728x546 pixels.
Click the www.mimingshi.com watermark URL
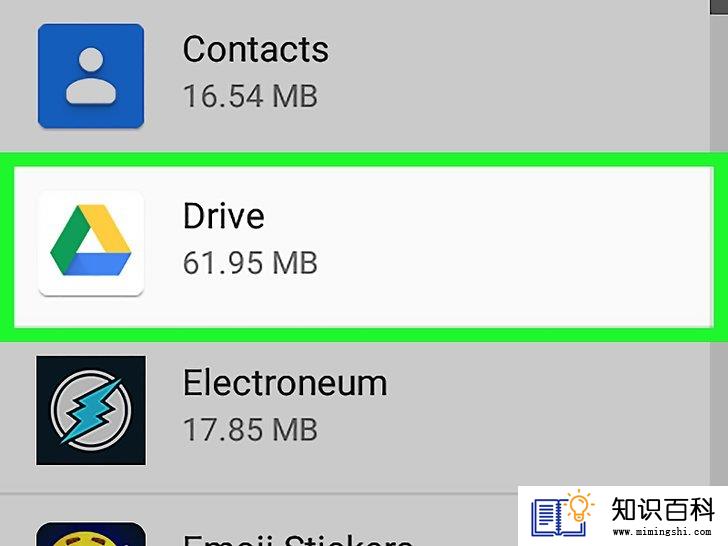tap(662, 531)
